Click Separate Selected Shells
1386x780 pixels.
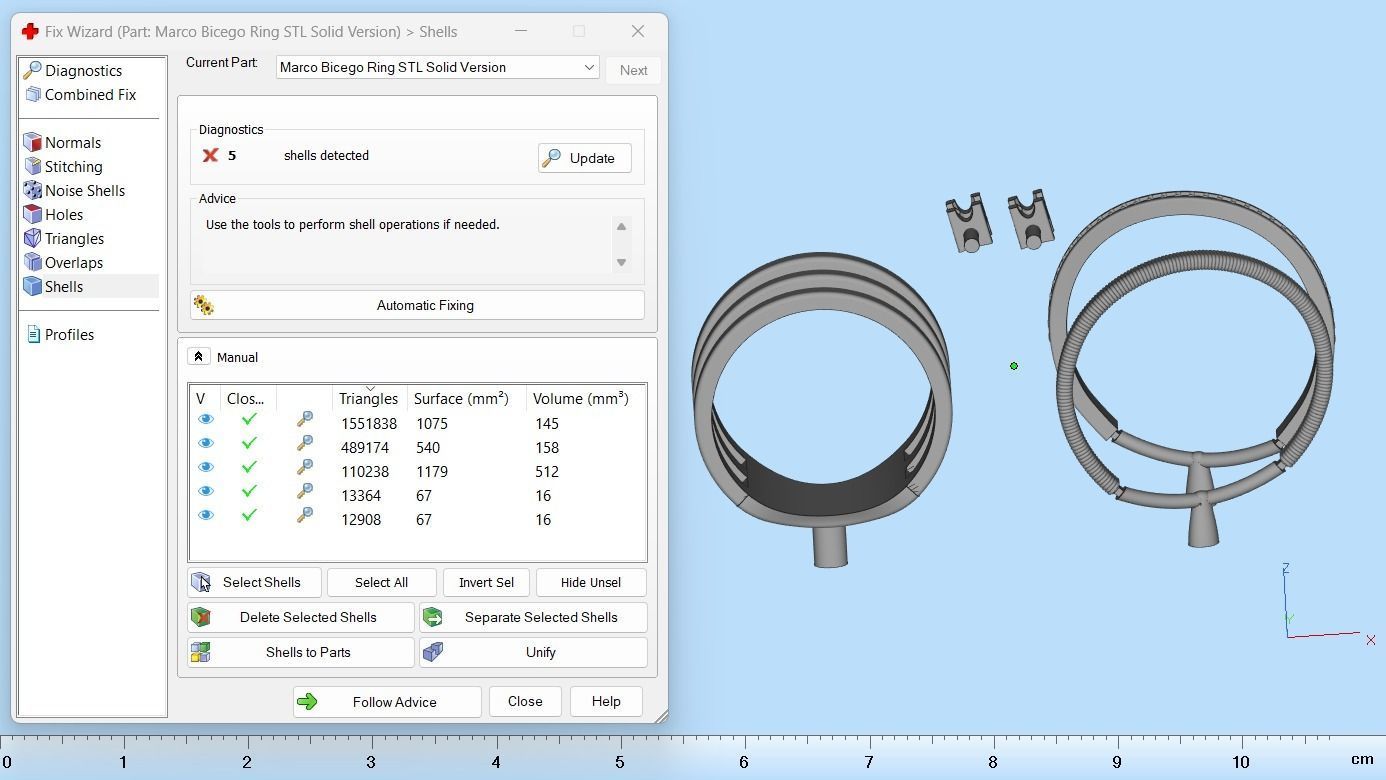tap(533, 617)
